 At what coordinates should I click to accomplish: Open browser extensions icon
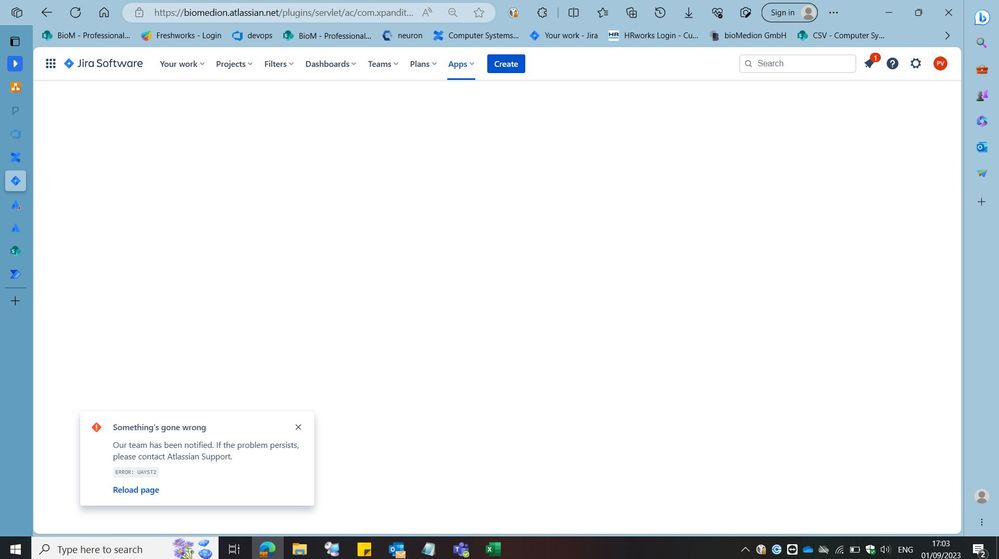pos(542,13)
